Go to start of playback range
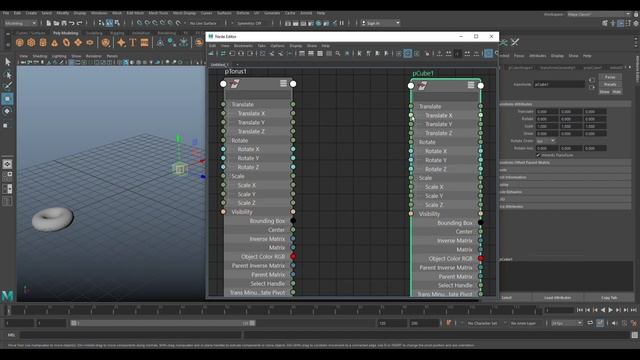The image size is (640, 360). click(580, 310)
